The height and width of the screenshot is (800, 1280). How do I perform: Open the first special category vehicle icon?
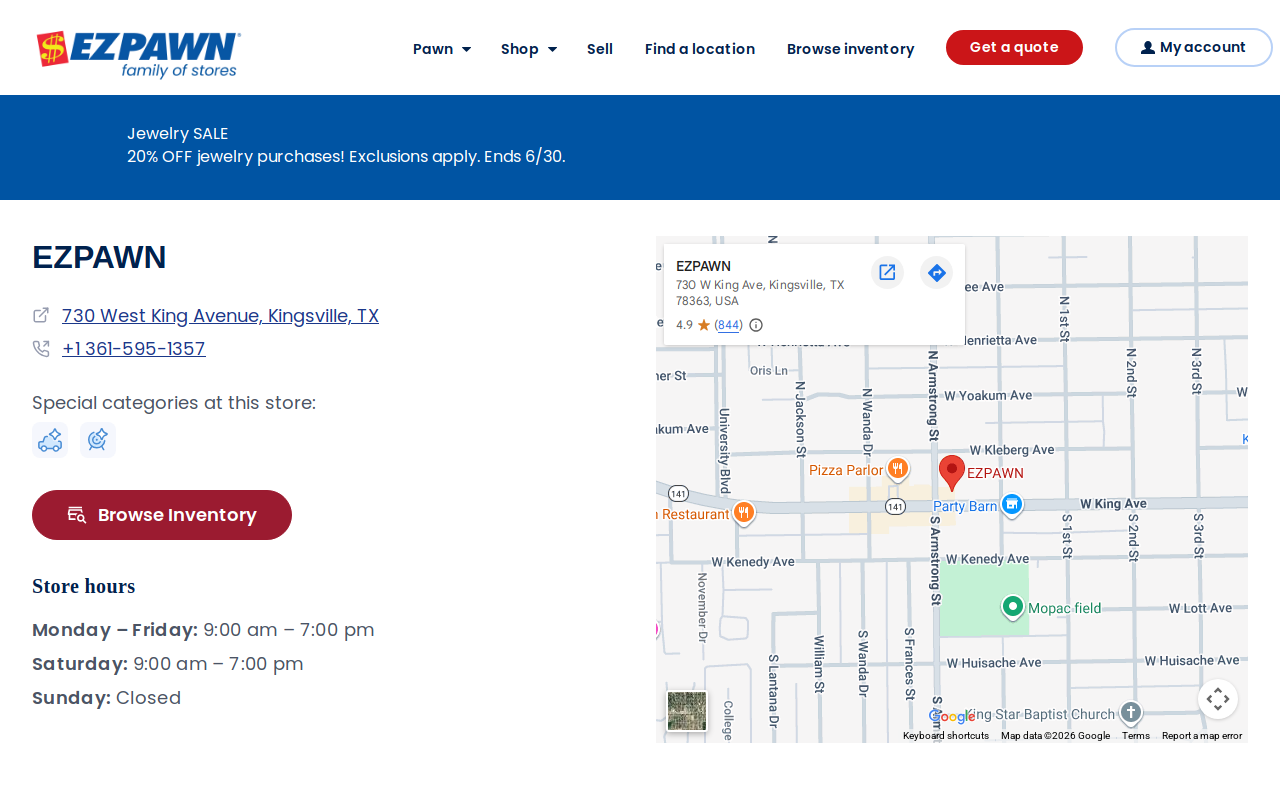(x=50, y=440)
